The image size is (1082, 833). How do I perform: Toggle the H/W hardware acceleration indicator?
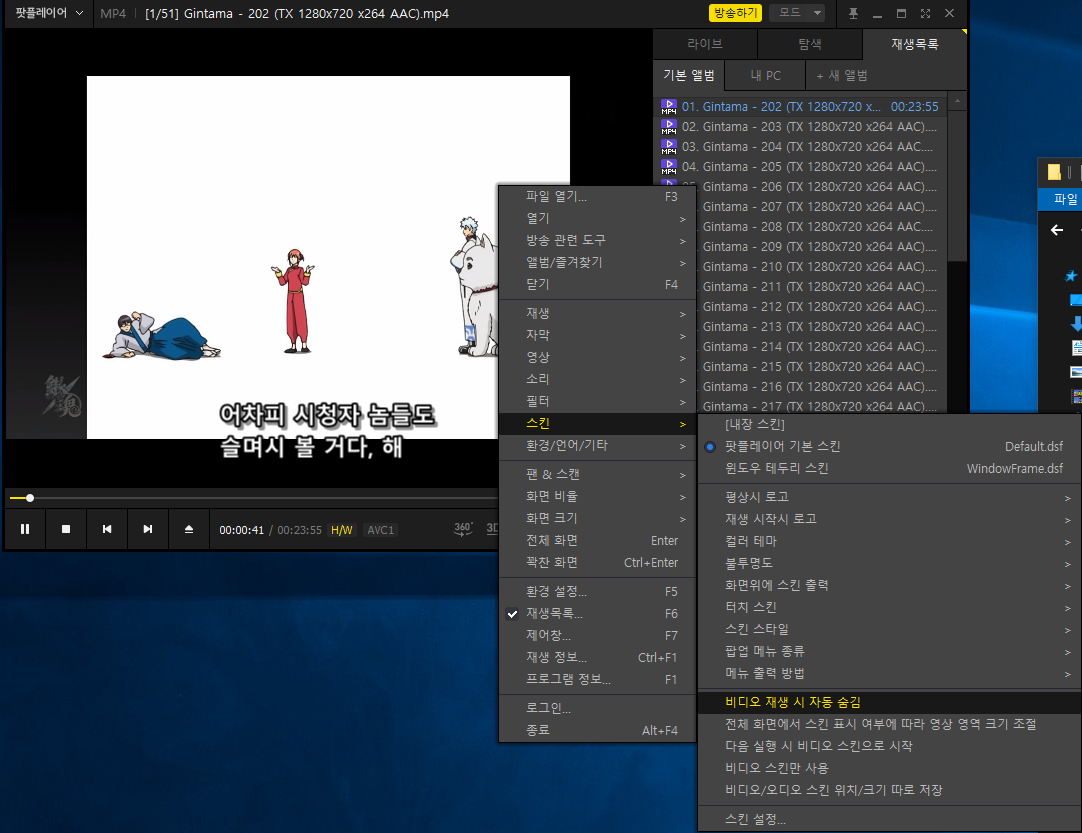[342, 530]
